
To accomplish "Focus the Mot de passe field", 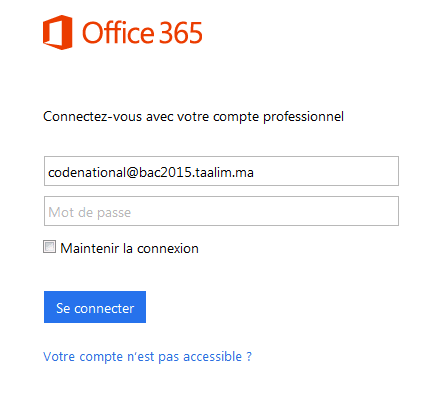I will tap(221, 211).
